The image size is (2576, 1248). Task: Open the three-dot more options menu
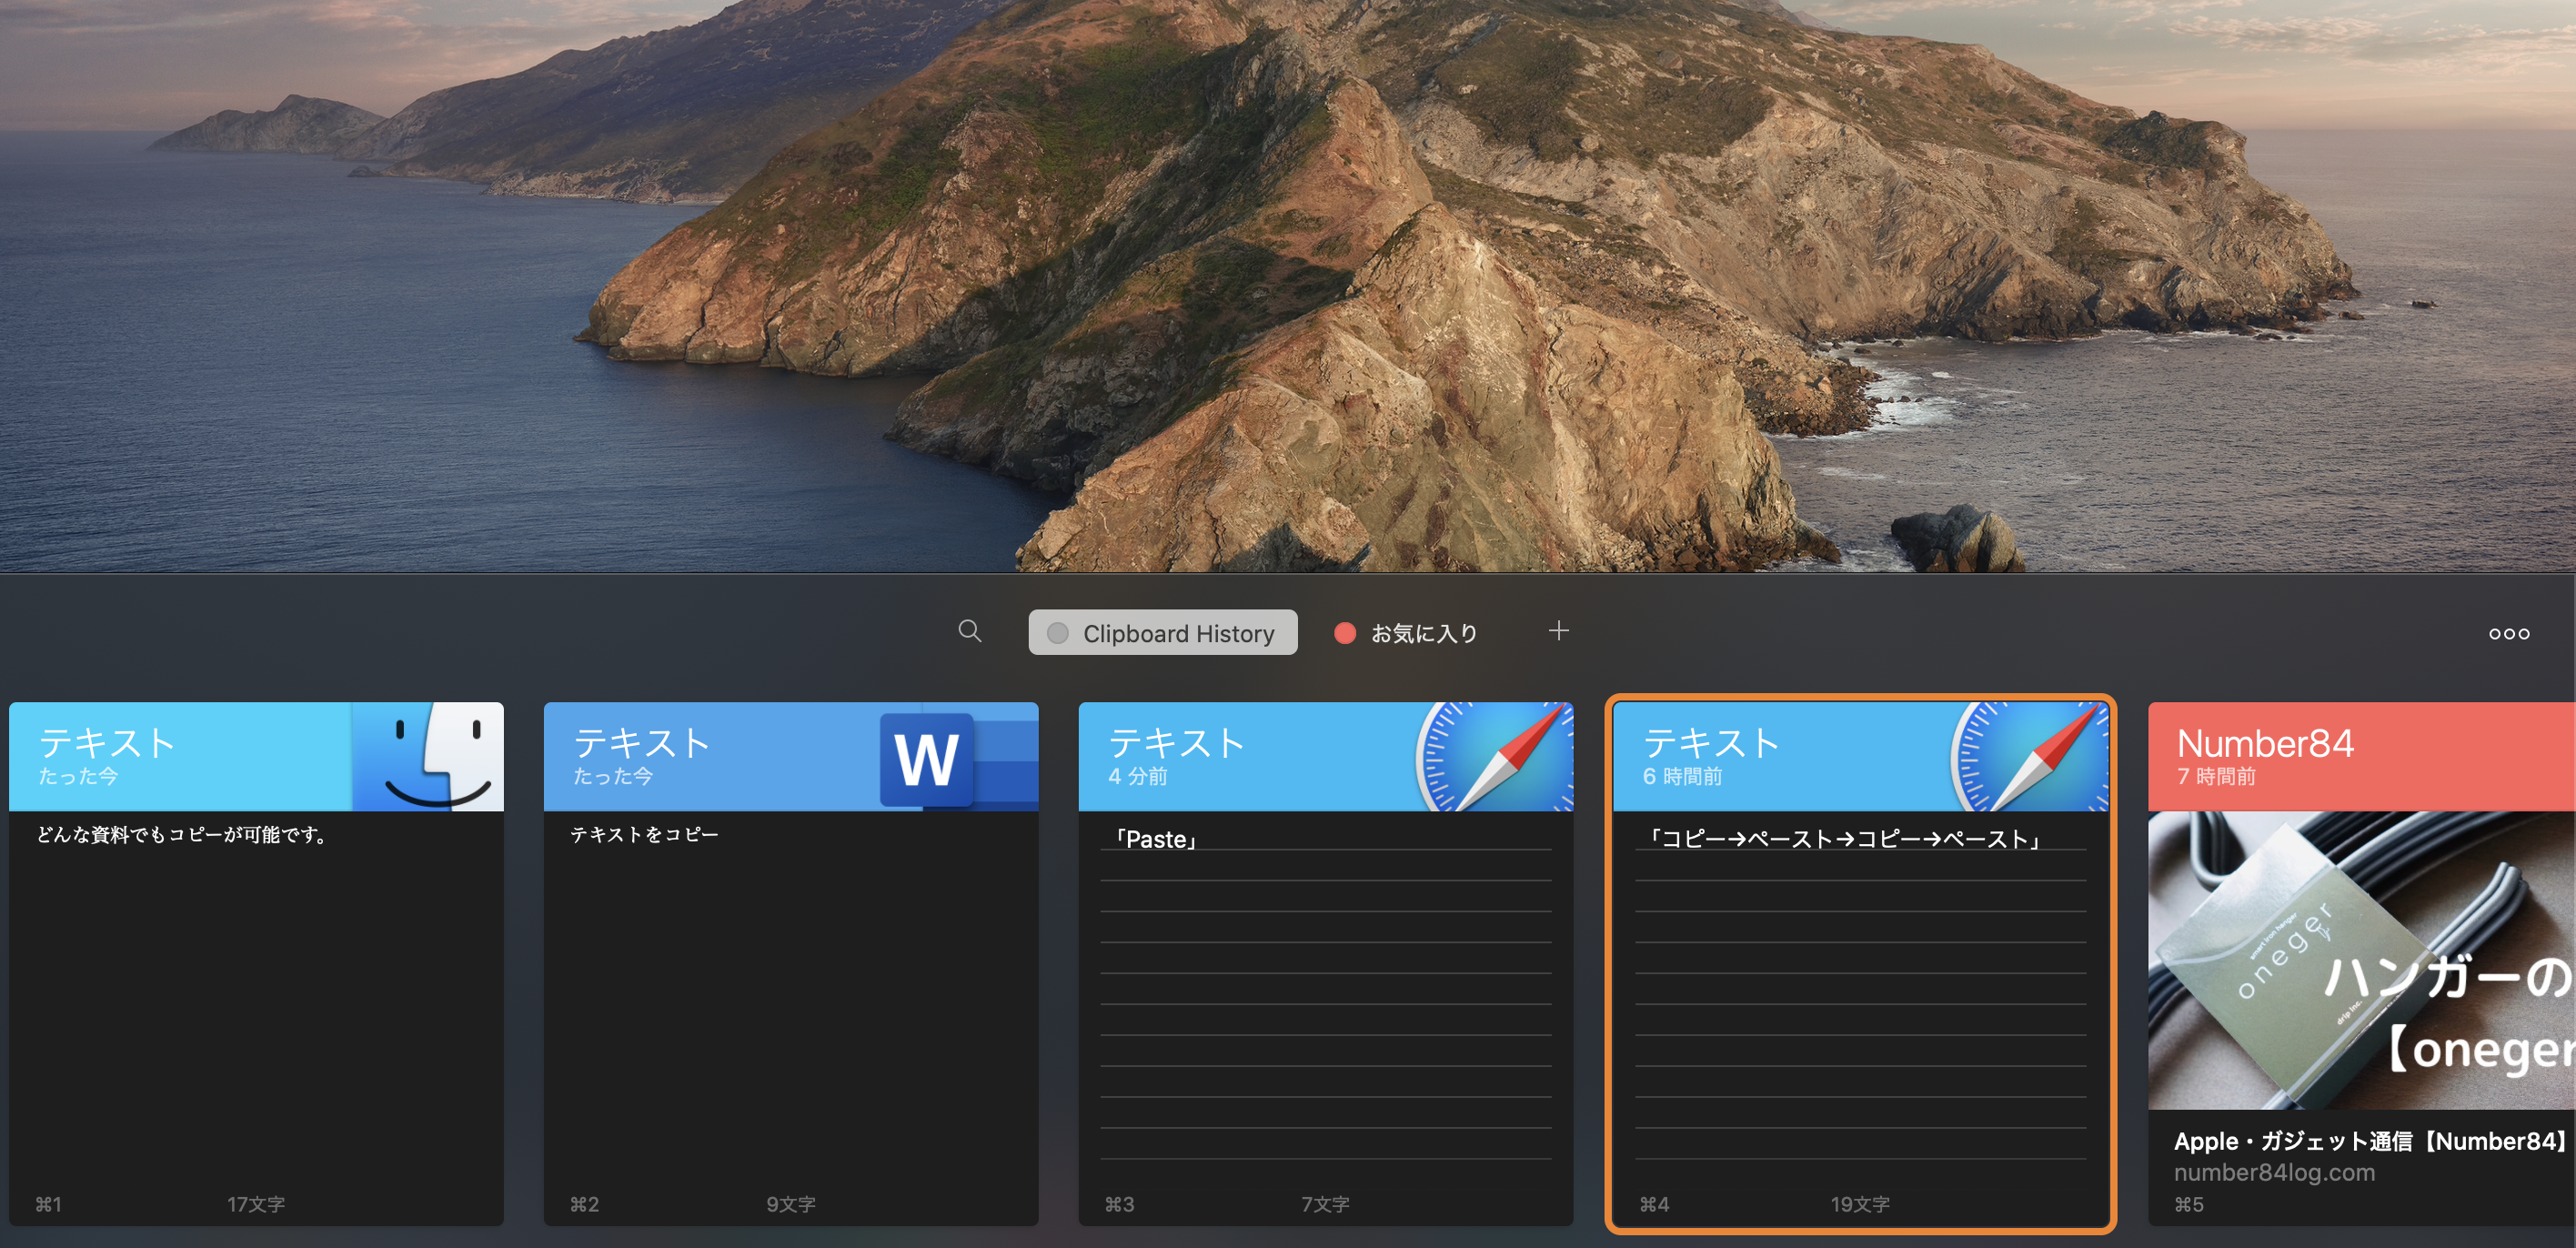pos(2508,633)
